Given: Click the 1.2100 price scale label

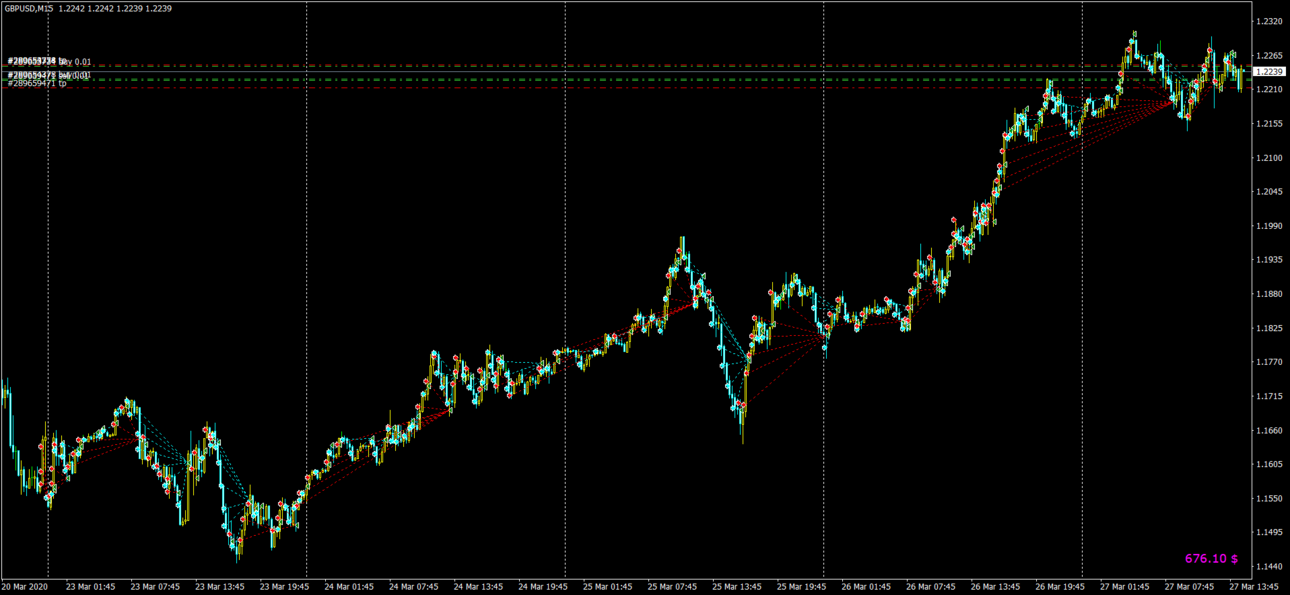Looking at the screenshot, I should [x=1269, y=158].
